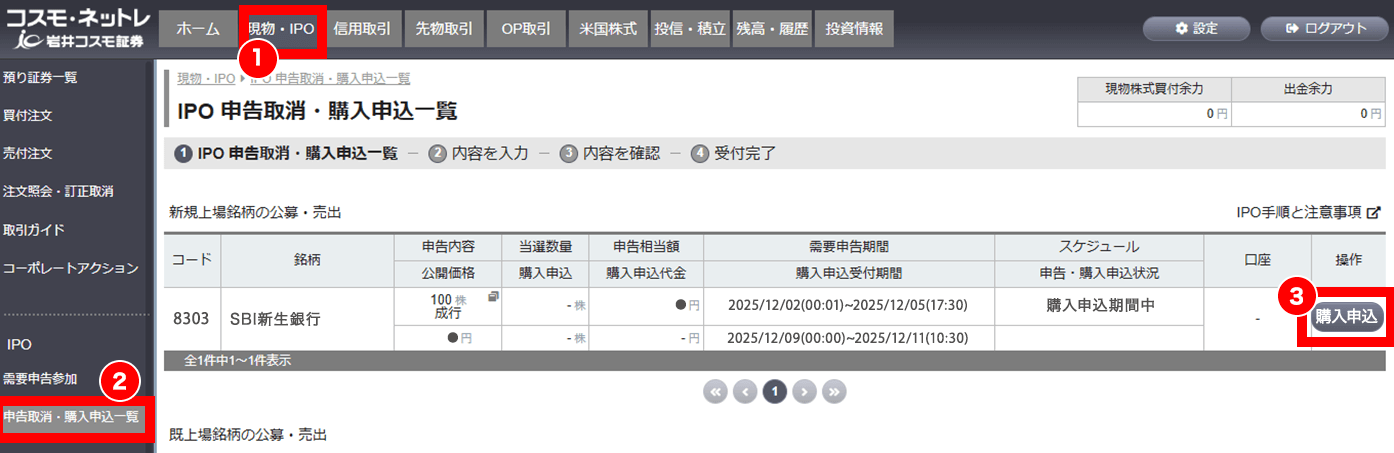Go to previous page arrow in pagination
This screenshot has width=1394, height=453.
pyautogui.click(x=745, y=392)
